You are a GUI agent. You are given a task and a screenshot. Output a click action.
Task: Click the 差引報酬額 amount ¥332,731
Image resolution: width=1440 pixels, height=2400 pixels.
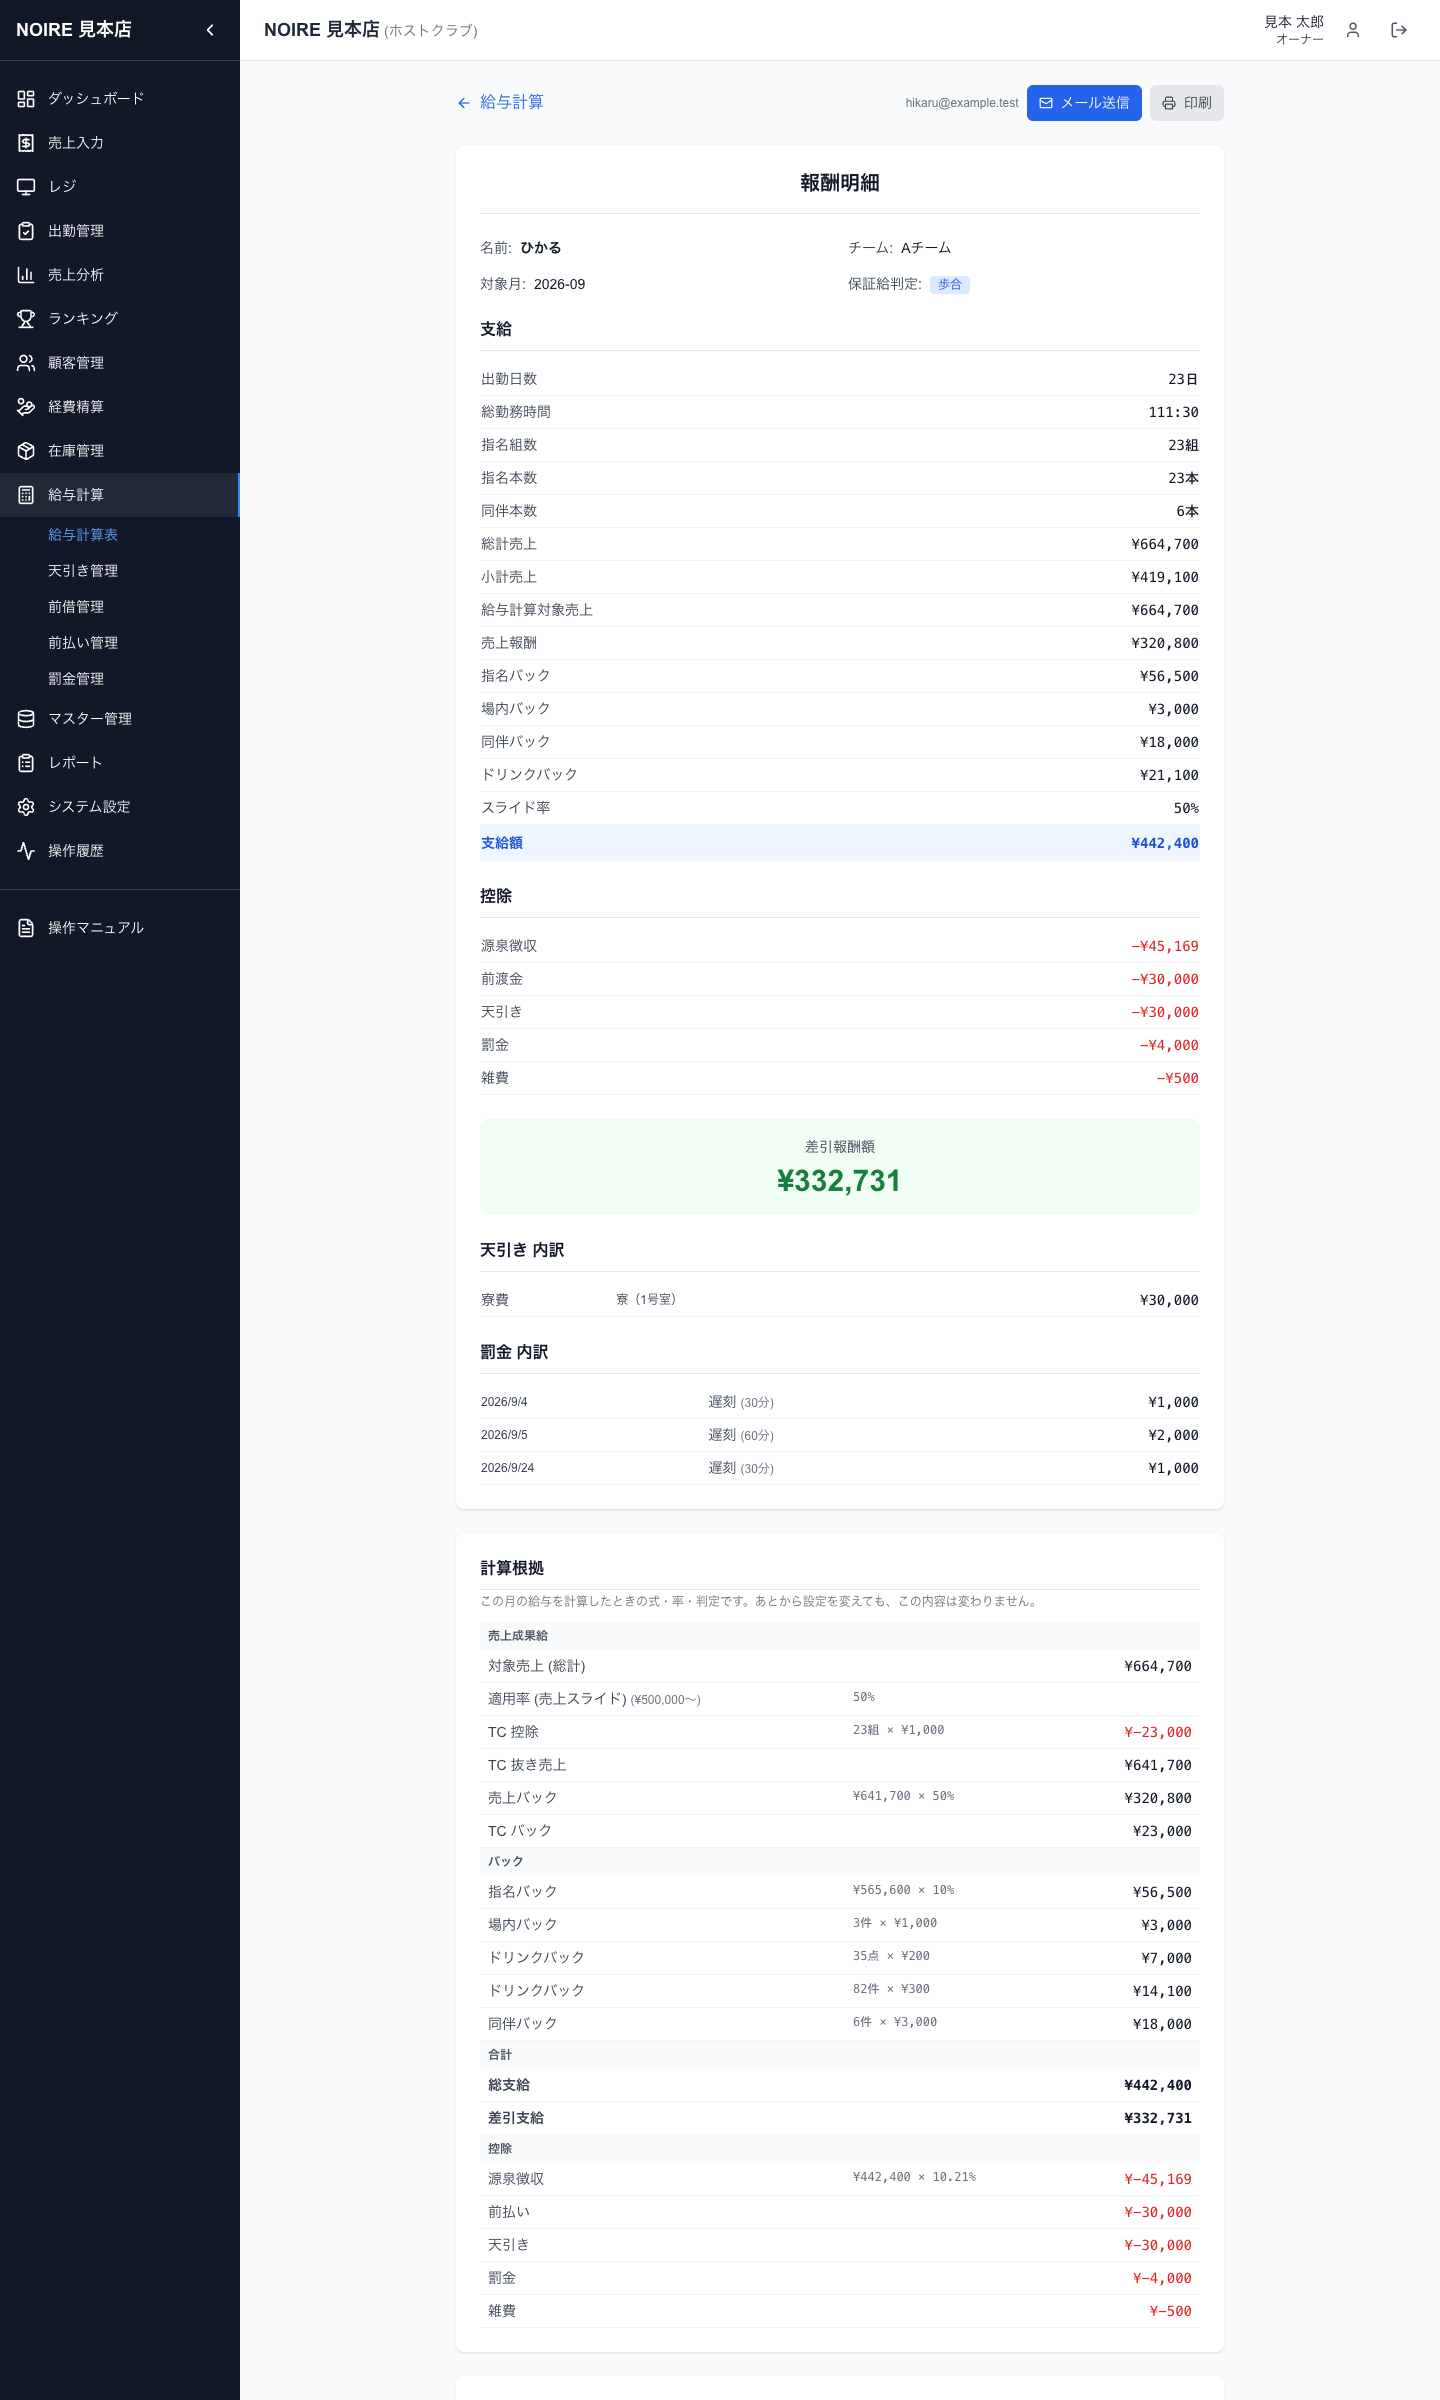tap(839, 1181)
